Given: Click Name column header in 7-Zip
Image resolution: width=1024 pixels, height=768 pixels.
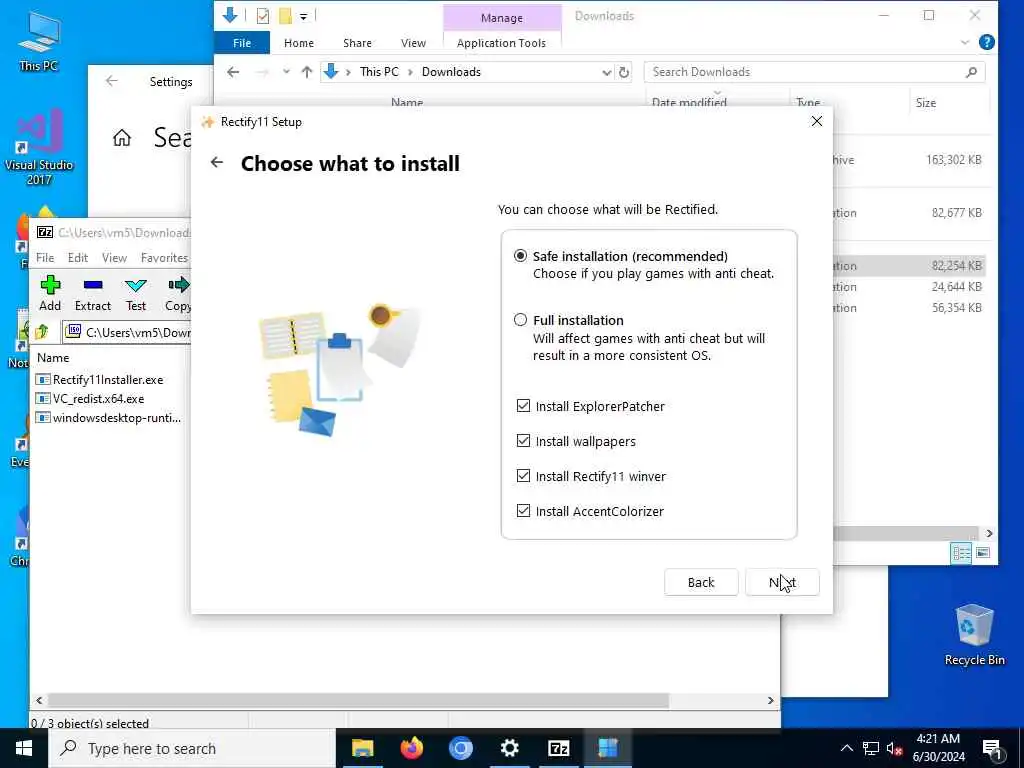Looking at the screenshot, I should [53, 358].
